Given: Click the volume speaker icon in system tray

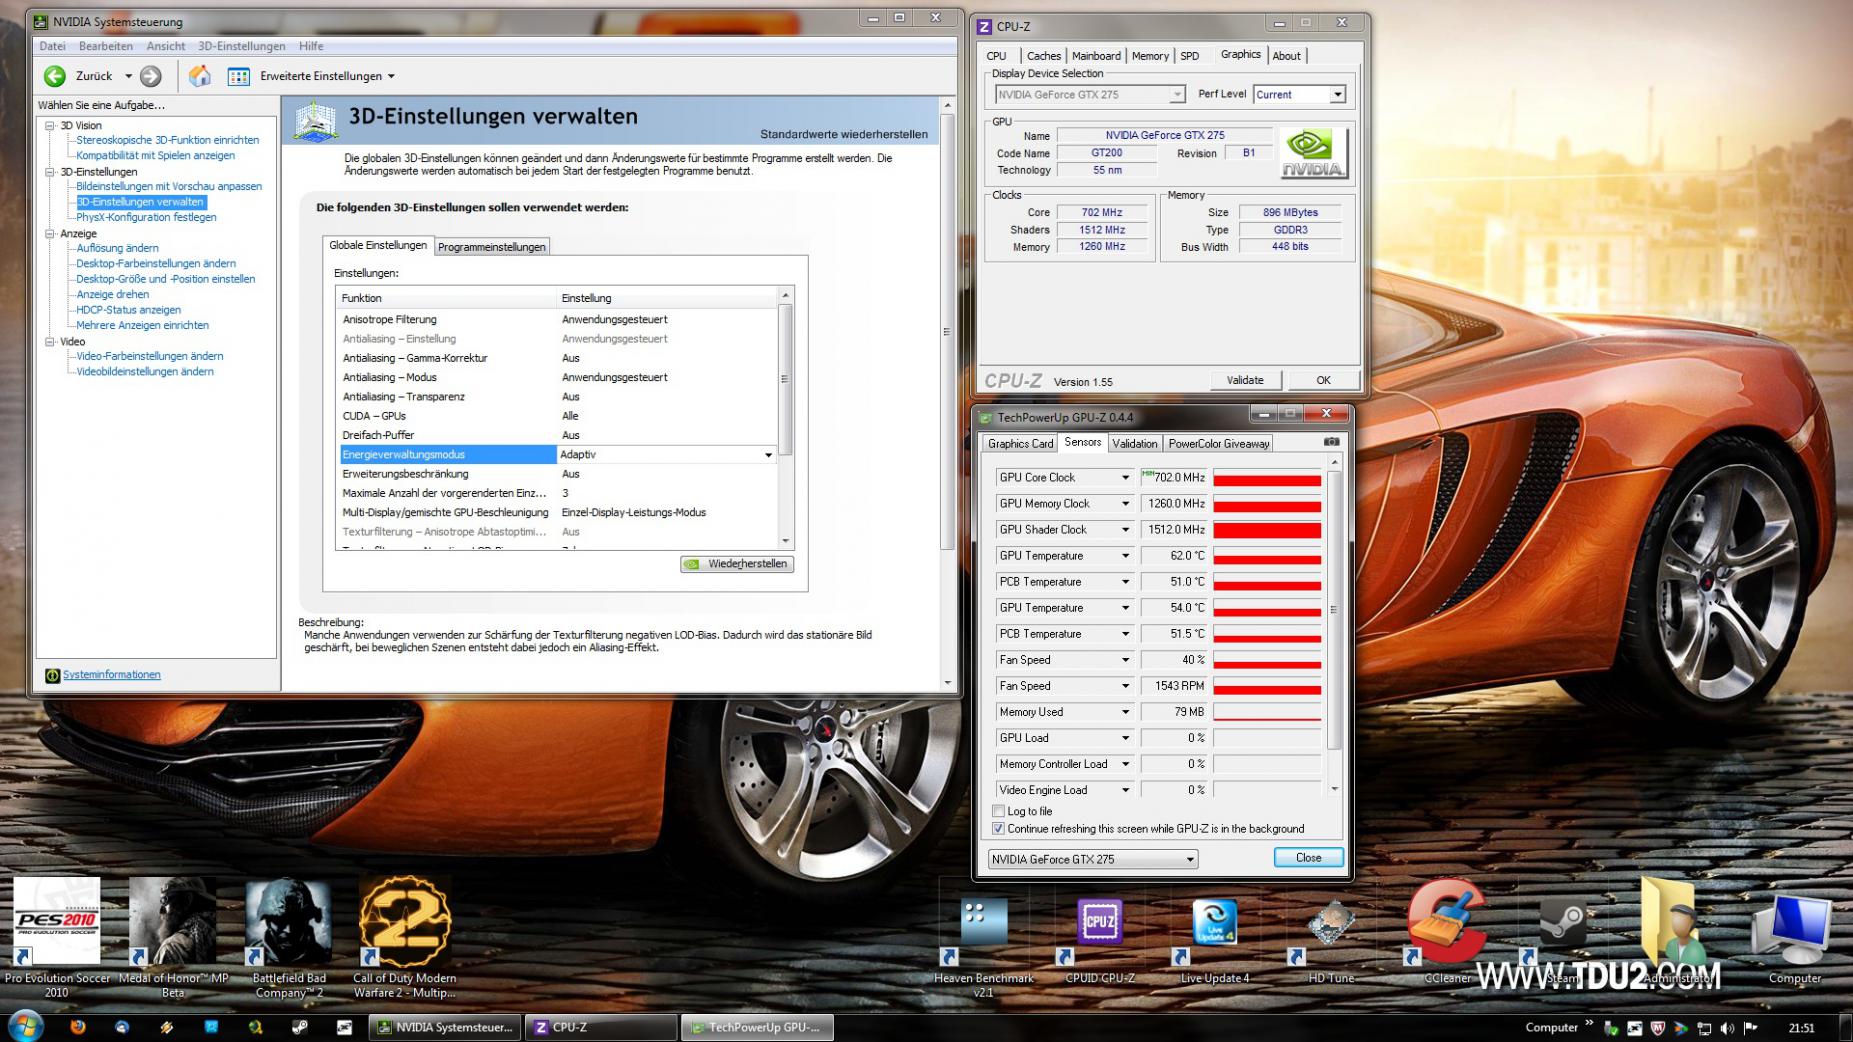Looking at the screenshot, I should (x=1727, y=1028).
